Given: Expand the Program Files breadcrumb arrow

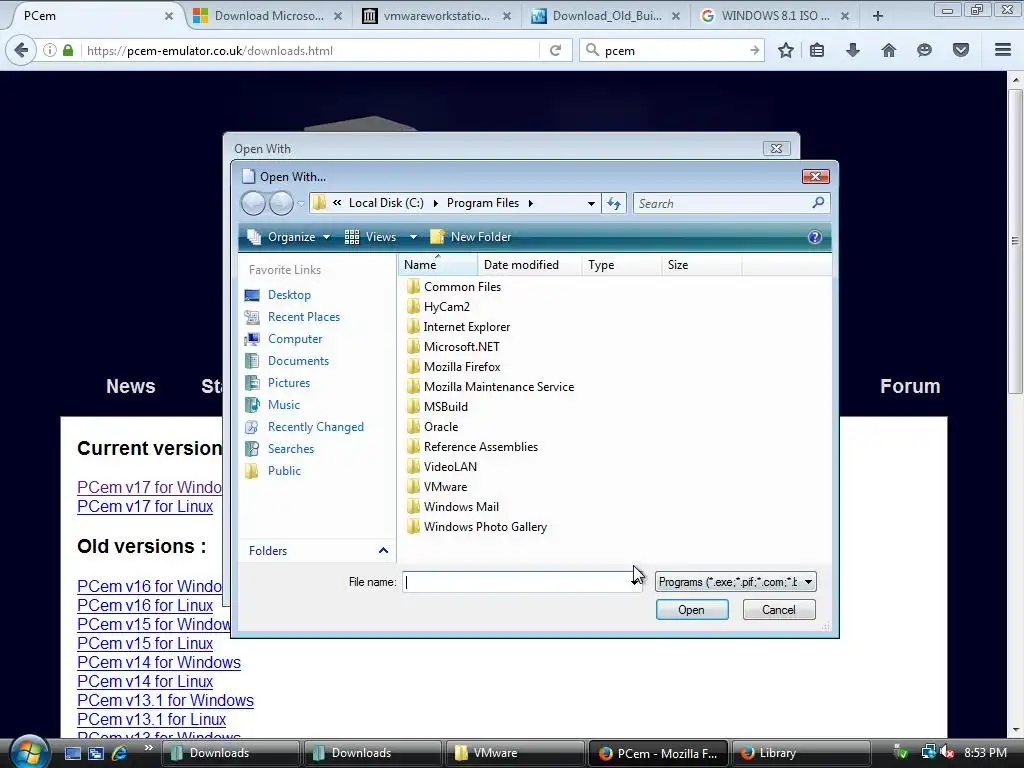Looking at the screenshot, I should pyautogui.click(x=530, y=203).
